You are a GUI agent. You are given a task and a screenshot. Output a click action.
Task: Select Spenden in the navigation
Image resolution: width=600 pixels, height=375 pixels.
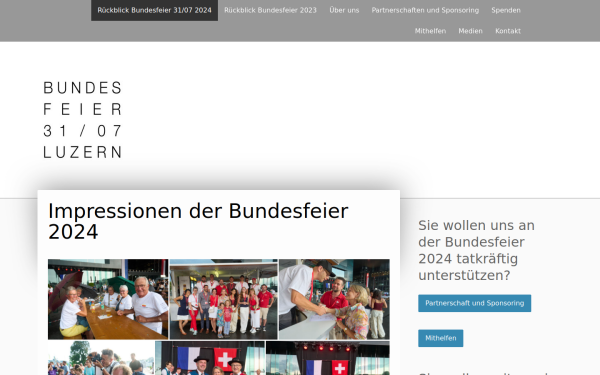pyautogui.click(x=506, y=10)
